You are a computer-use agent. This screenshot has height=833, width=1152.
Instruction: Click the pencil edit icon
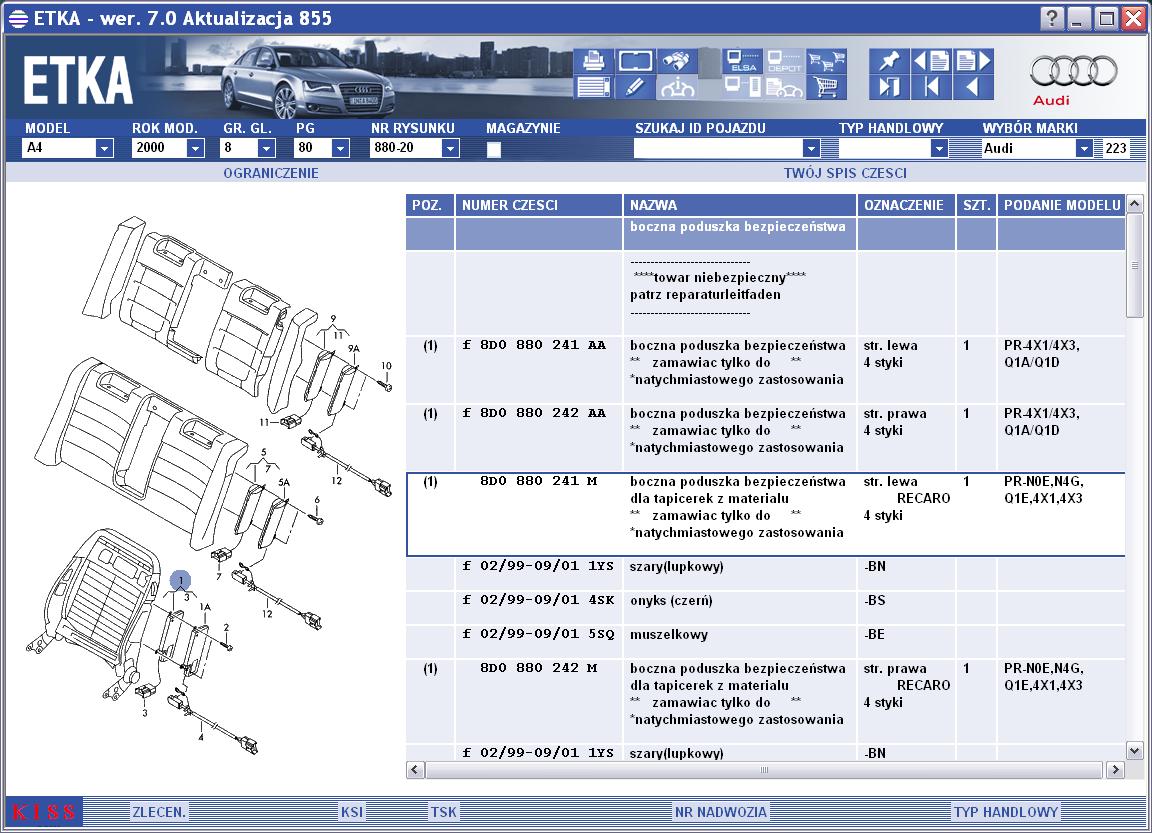[635, 87]
